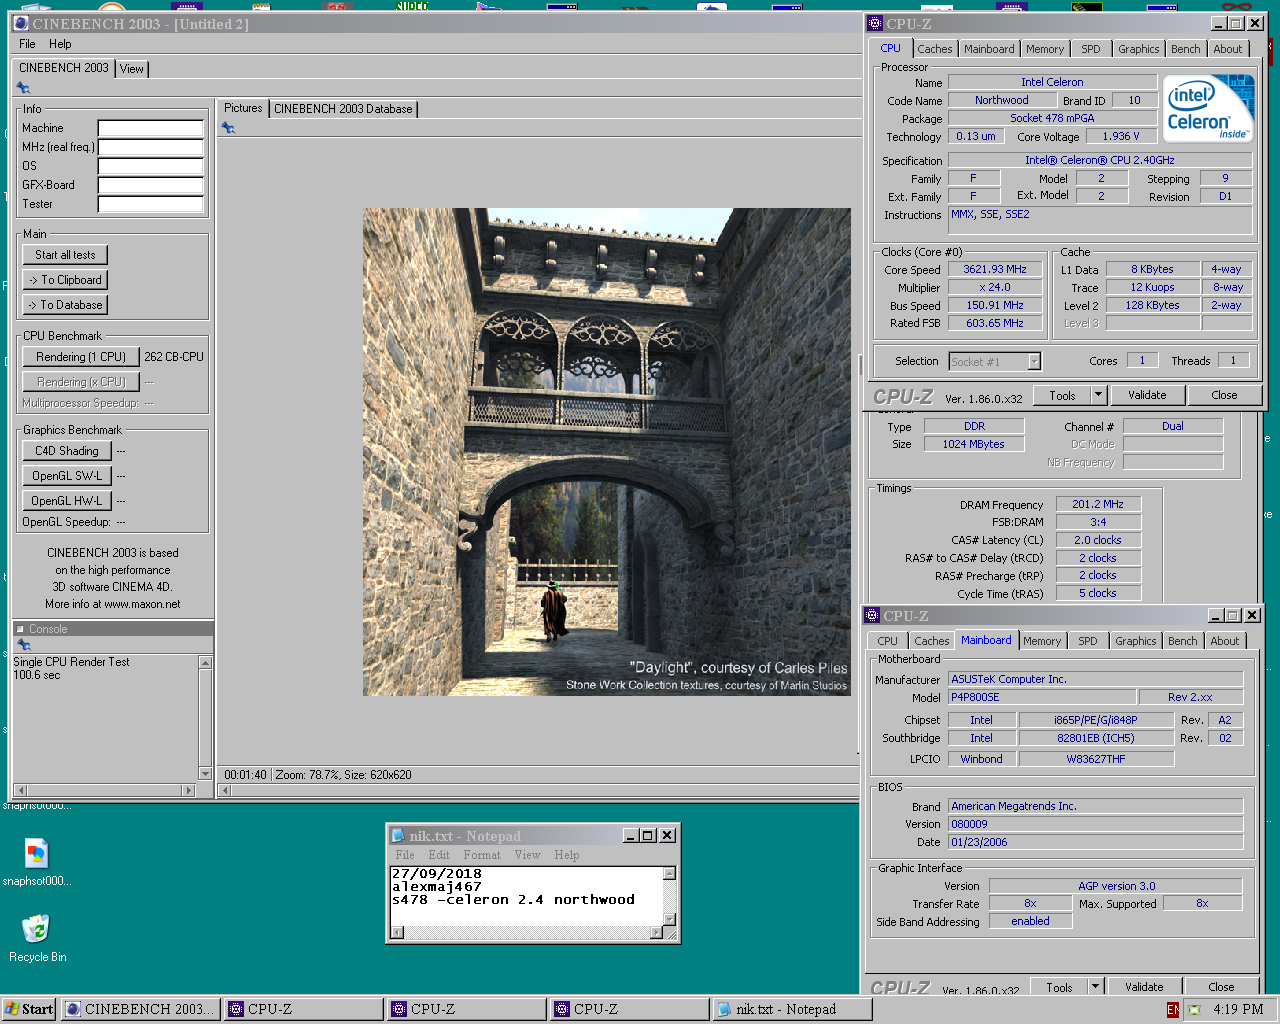Open Format menu in Notepad
The width and height of the screenshot is (1280, 1024).
[x=482, y=855]
